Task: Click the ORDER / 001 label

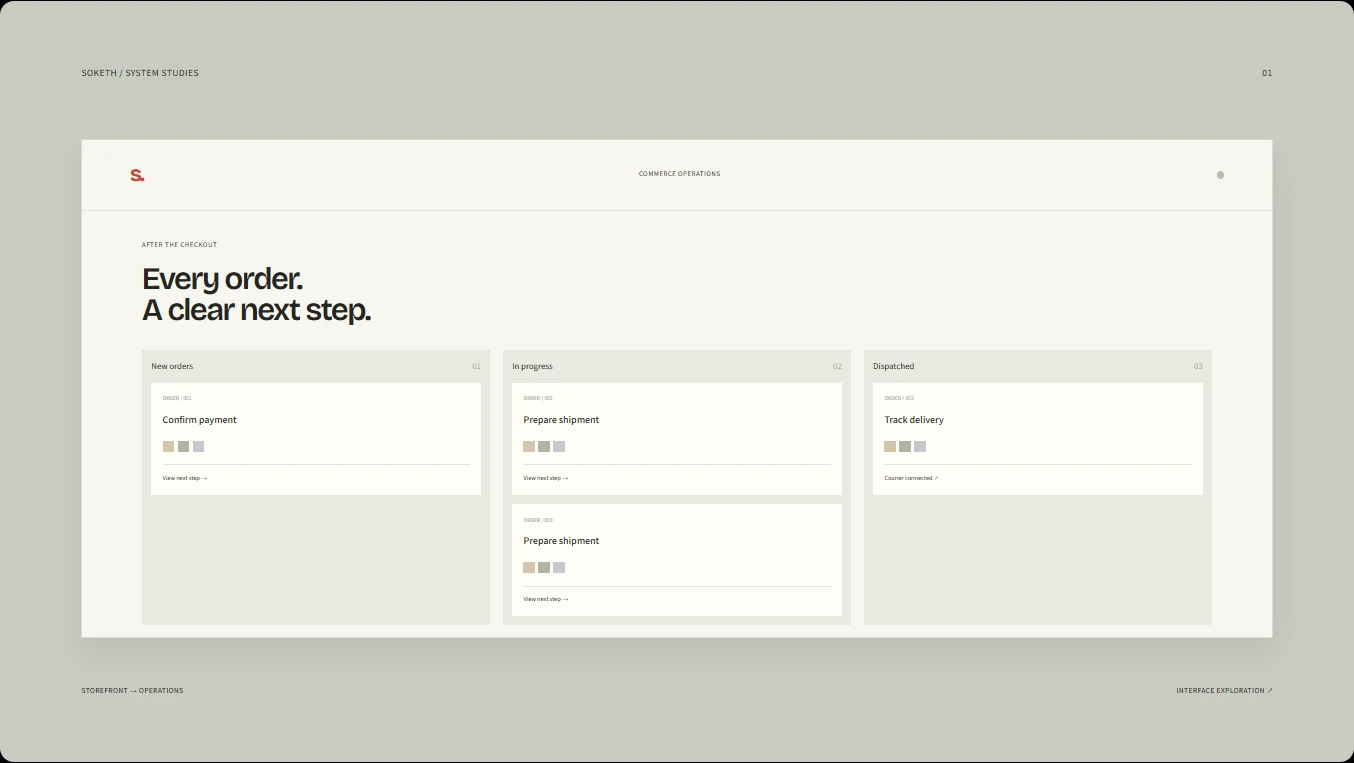Action: pos(177,398)
